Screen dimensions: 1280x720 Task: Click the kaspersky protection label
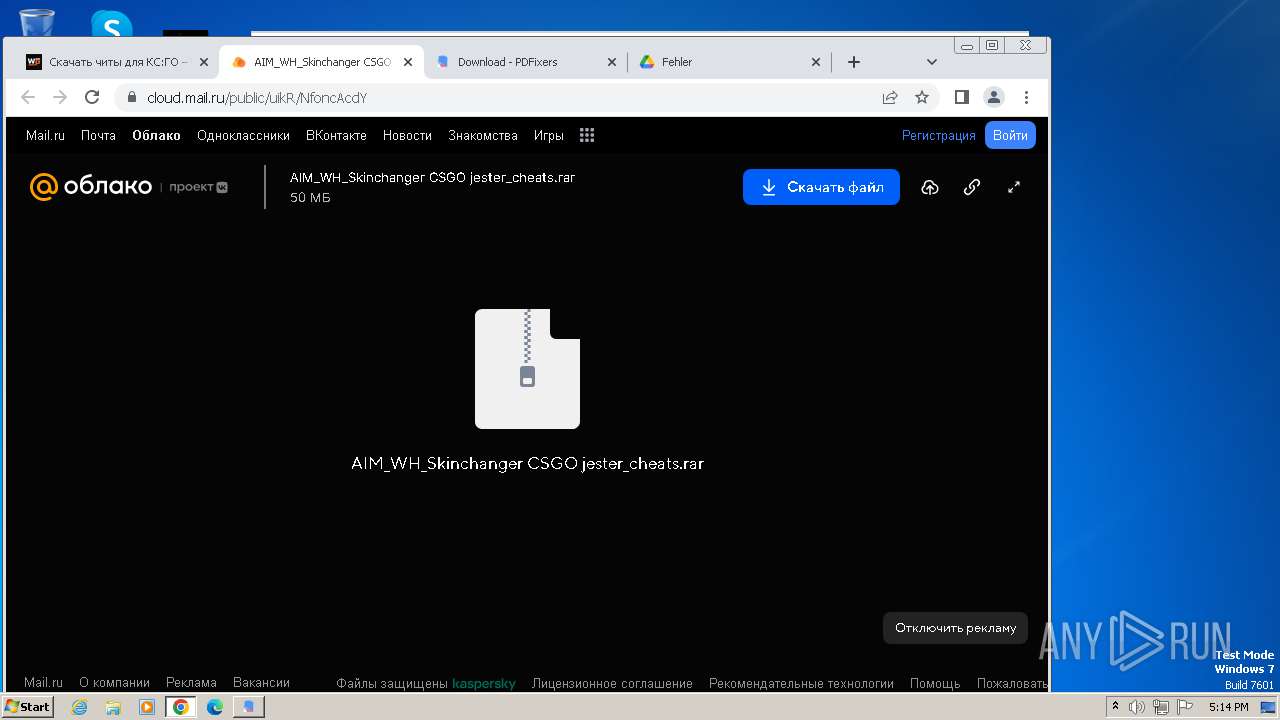(484, 684)
